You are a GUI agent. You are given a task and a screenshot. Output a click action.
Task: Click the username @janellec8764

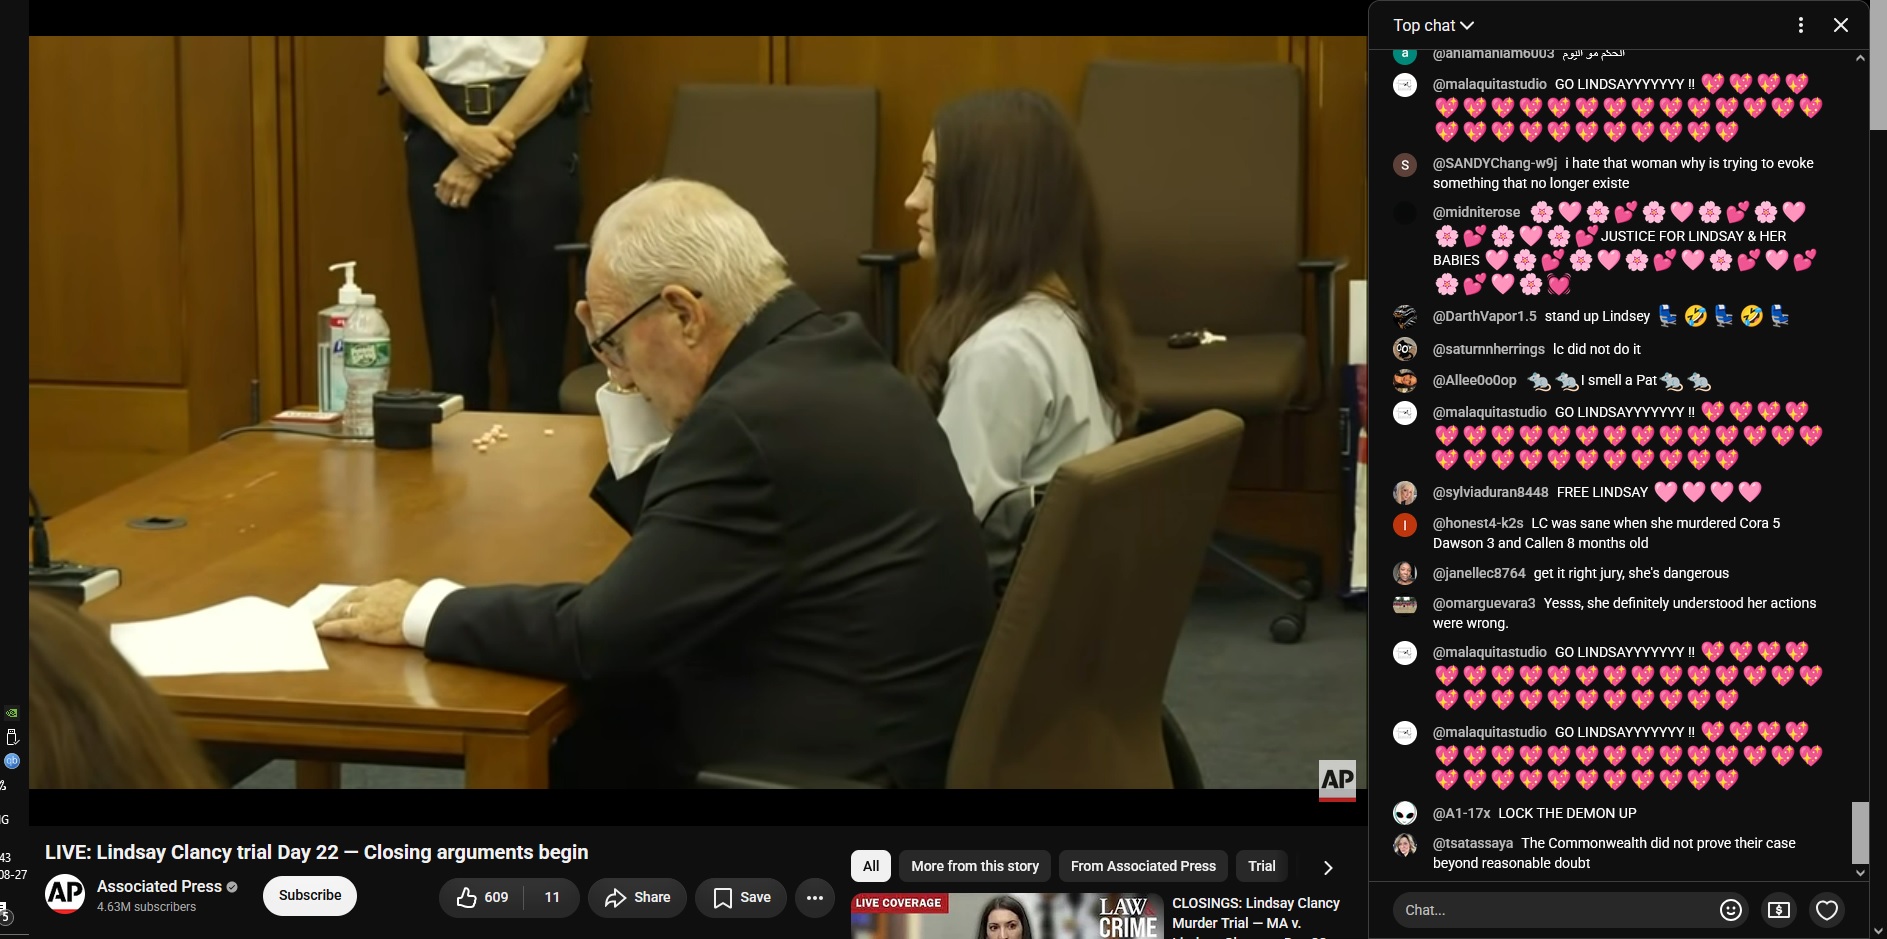(x=1479, y=573)
